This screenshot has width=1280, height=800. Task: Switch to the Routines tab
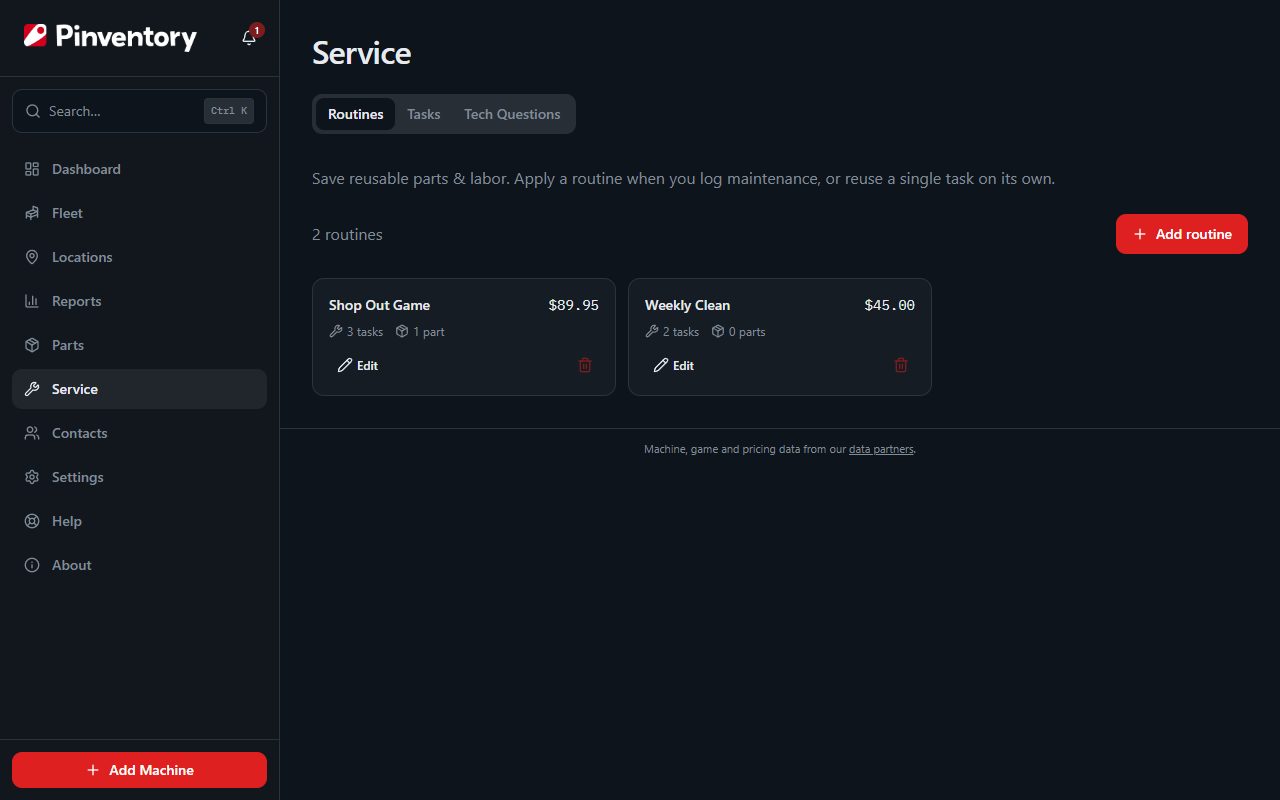click(x=356, y=114)
